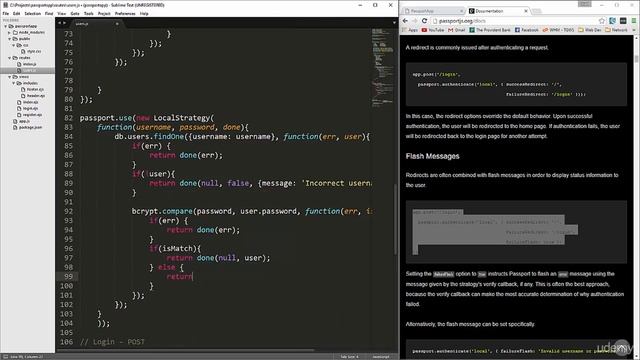
Task: Open the Edit menu
Action: (17, 13)
